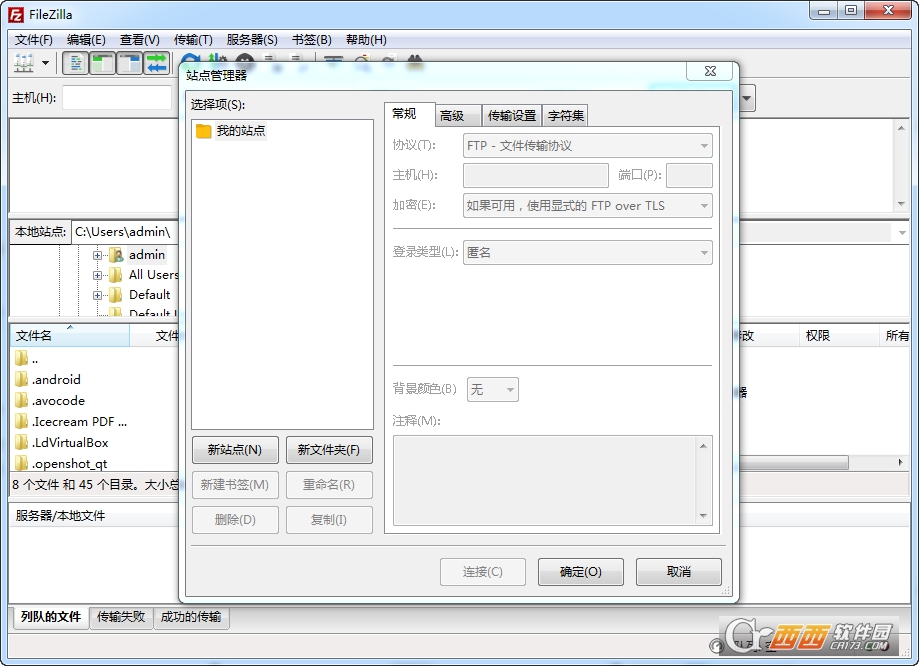Click the 复制(I) button
The image size is (919, 666).
(x=329, y=520)
